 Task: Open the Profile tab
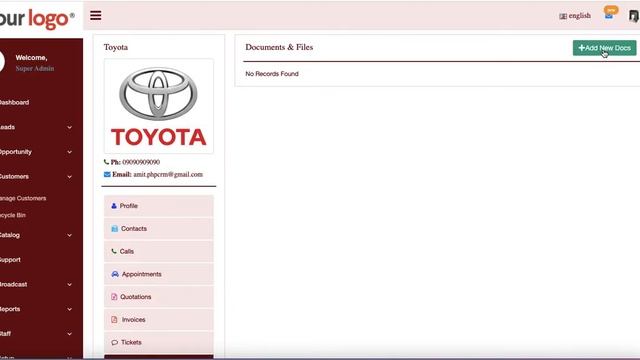(159, 206)
